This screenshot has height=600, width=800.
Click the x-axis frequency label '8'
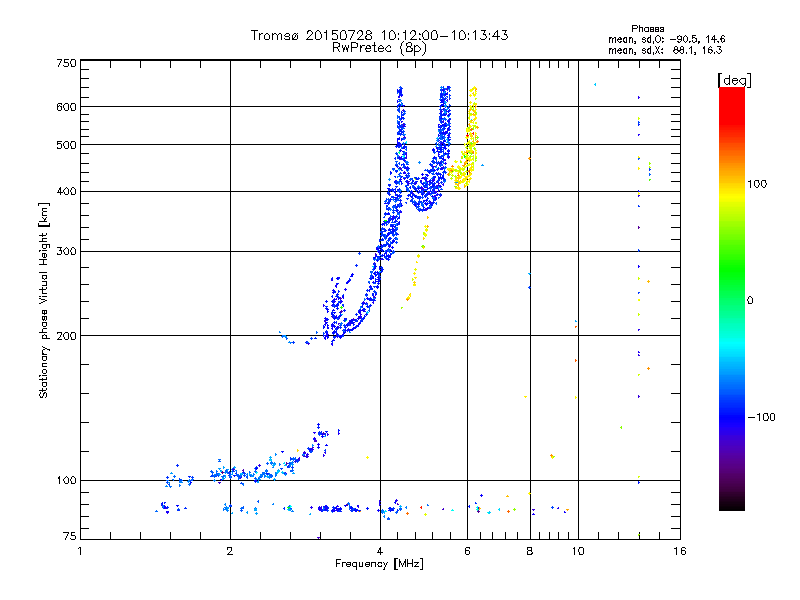point(530,551)
